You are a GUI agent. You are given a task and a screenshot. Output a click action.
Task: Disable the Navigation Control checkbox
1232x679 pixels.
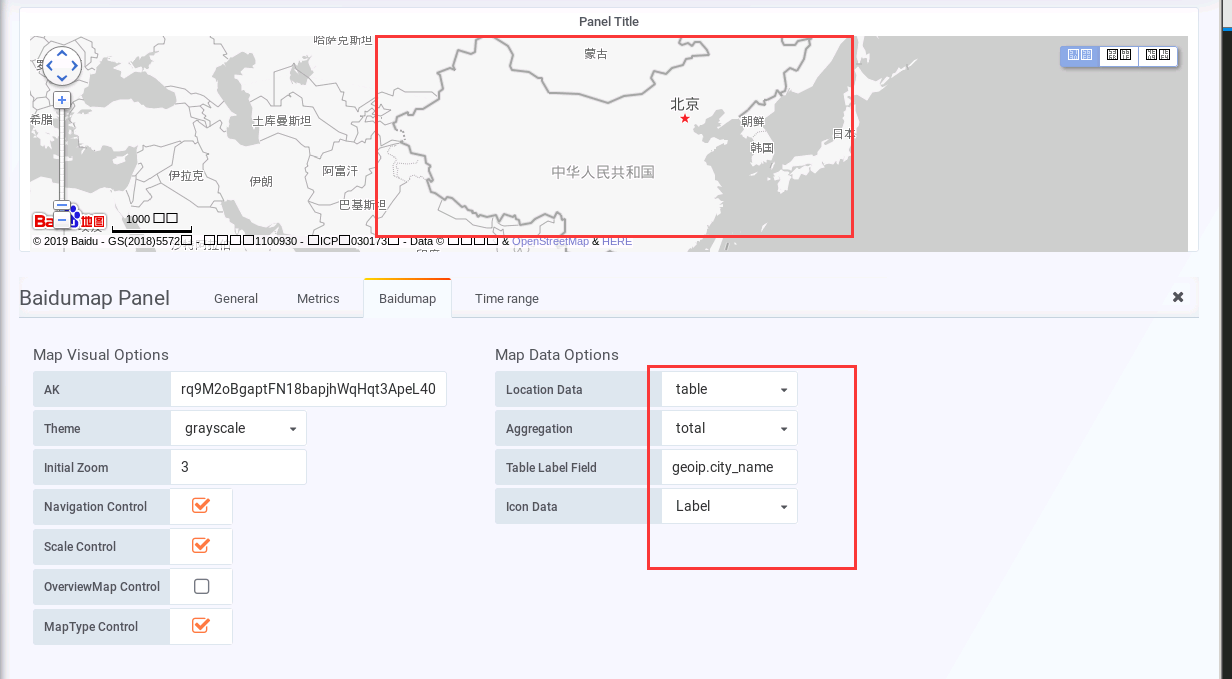tap(200, 507)
